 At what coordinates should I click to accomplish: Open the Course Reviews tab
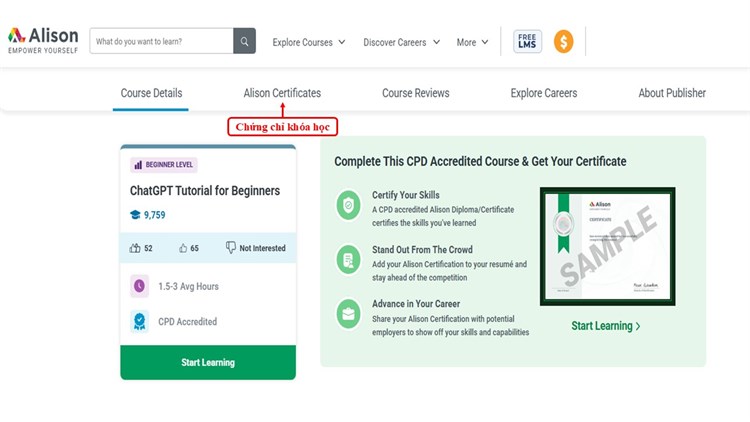pyautogui.click(x=415, y=93)
